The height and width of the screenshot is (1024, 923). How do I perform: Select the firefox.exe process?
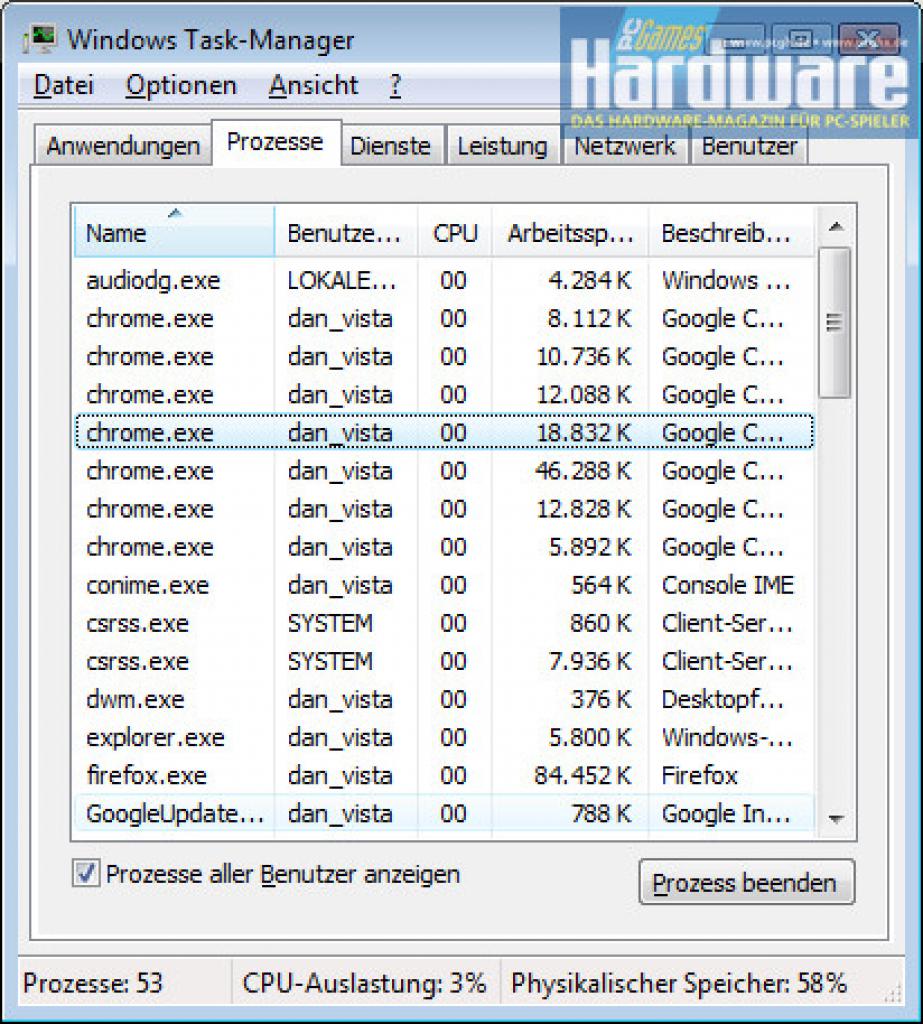[444, 775]
